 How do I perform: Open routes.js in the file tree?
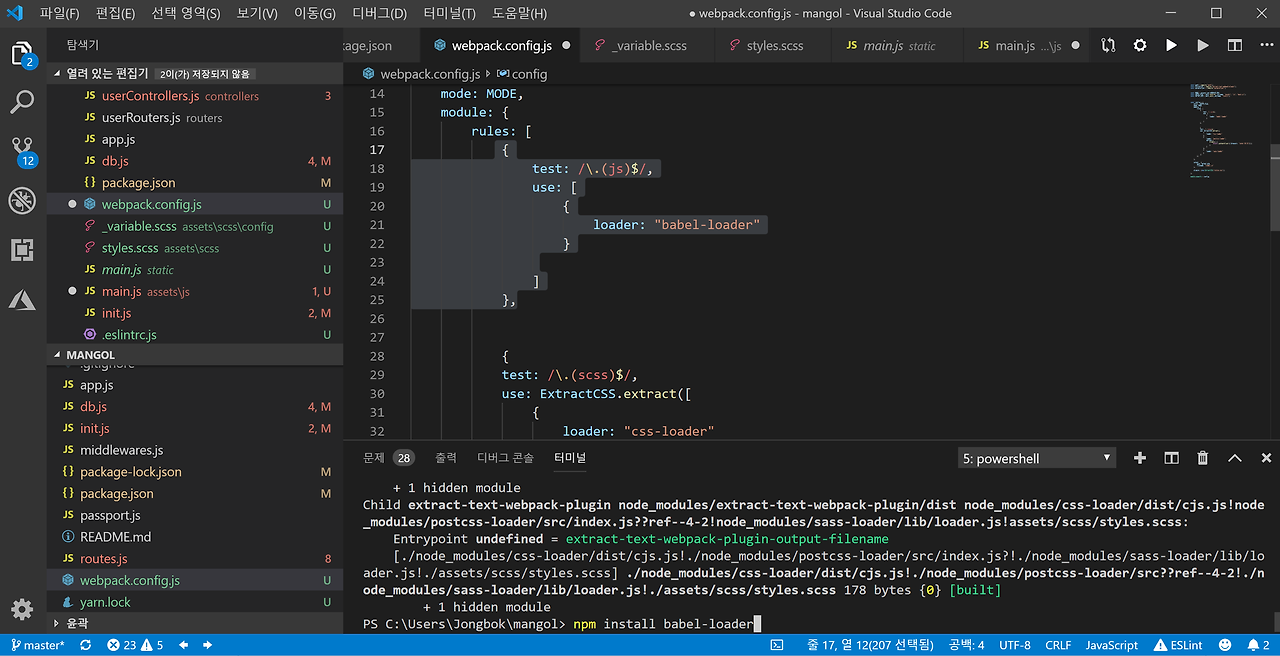tap(195, 559)
